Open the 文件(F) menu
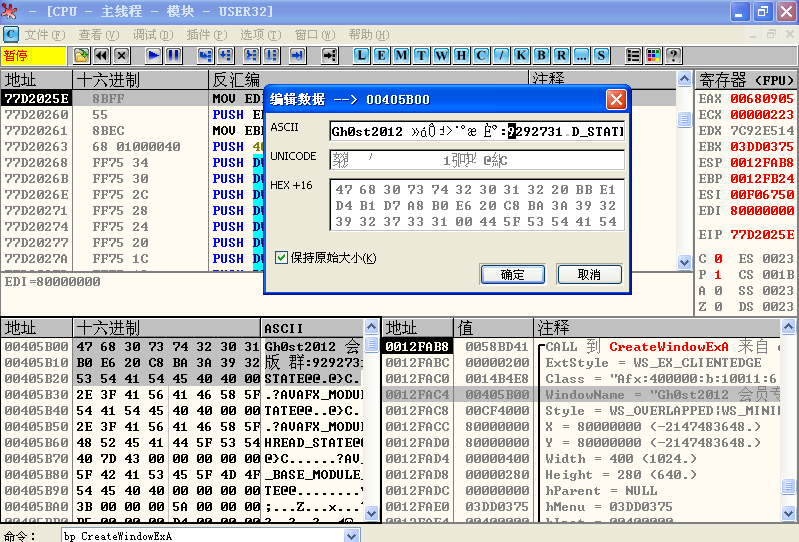Image resolution: width=799 pixels, height=542 pixels. point(45,35)
